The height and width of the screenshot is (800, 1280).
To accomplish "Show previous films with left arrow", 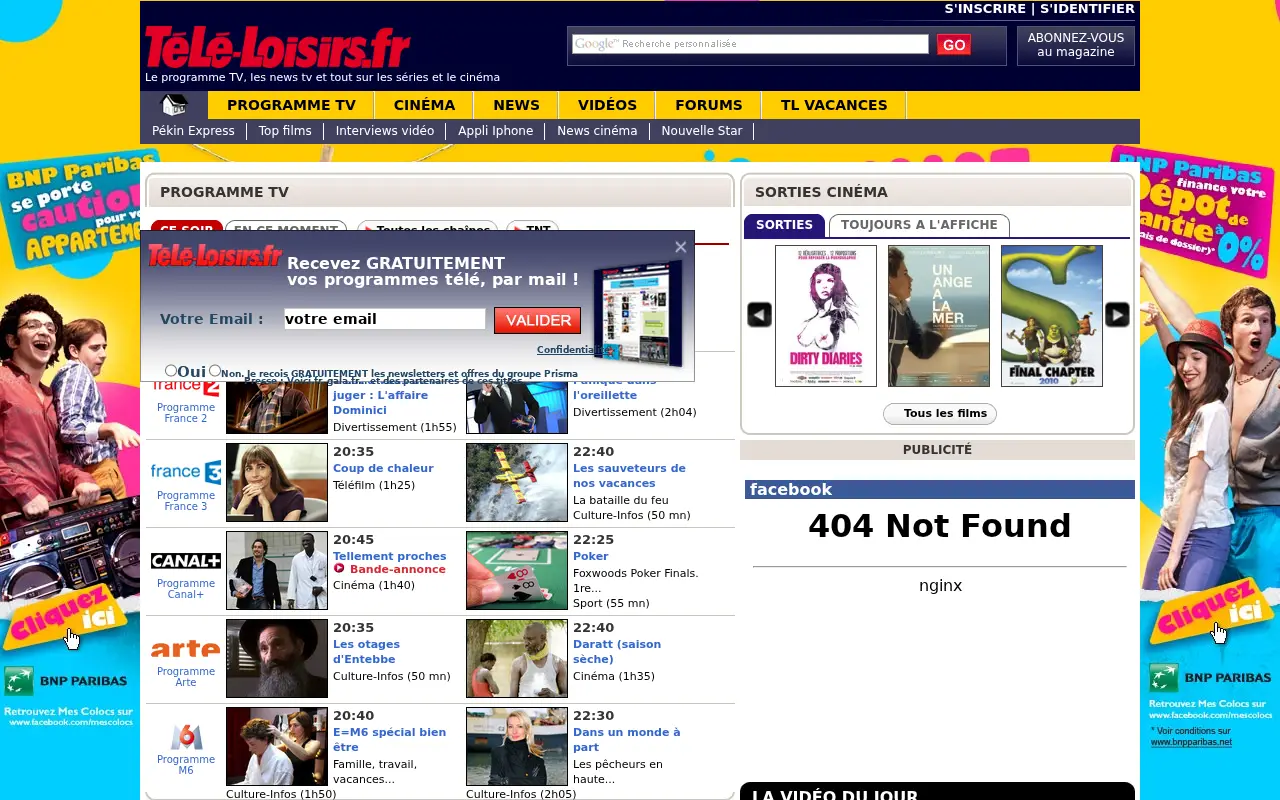I will point(759,315).
